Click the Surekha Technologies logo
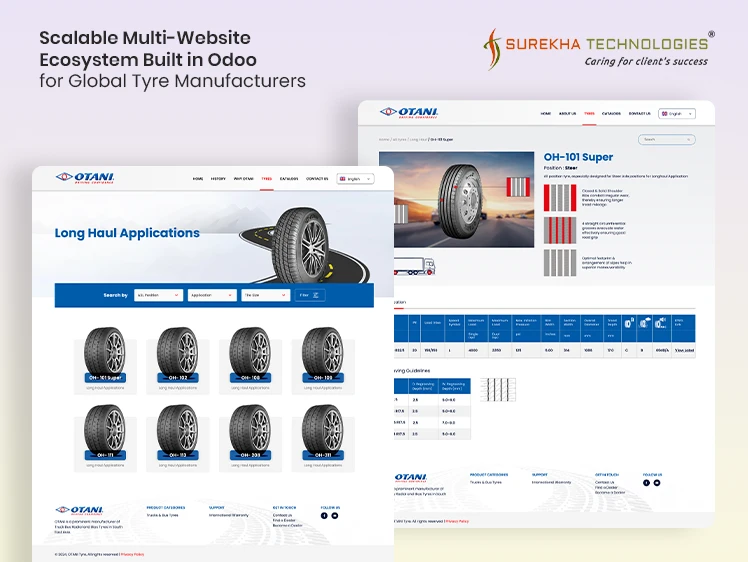Viewport: 748px width, 562px height. coord(598,49)
